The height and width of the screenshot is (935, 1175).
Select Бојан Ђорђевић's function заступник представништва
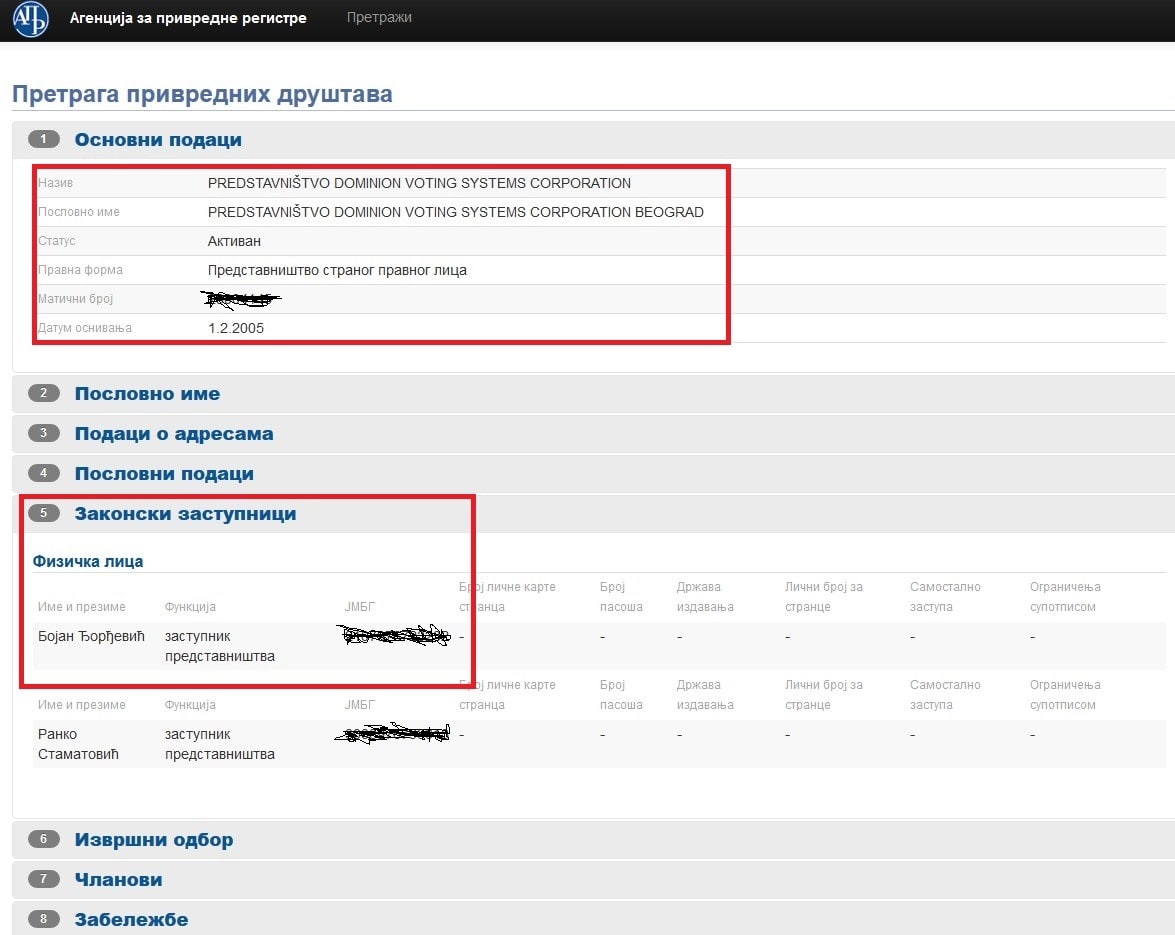coord(220,647)
